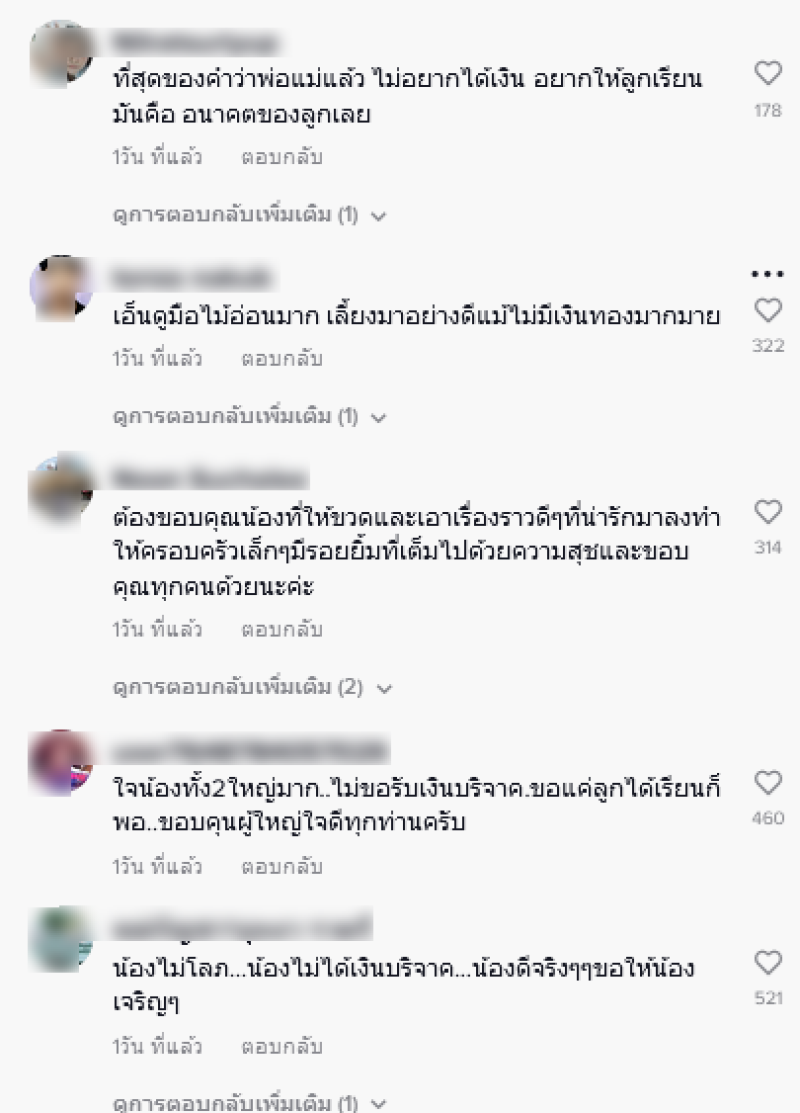The height and width of the screenshot is (1113, 800).
Task: Show 2 more replies under third comment
Action: pos(252,687)
